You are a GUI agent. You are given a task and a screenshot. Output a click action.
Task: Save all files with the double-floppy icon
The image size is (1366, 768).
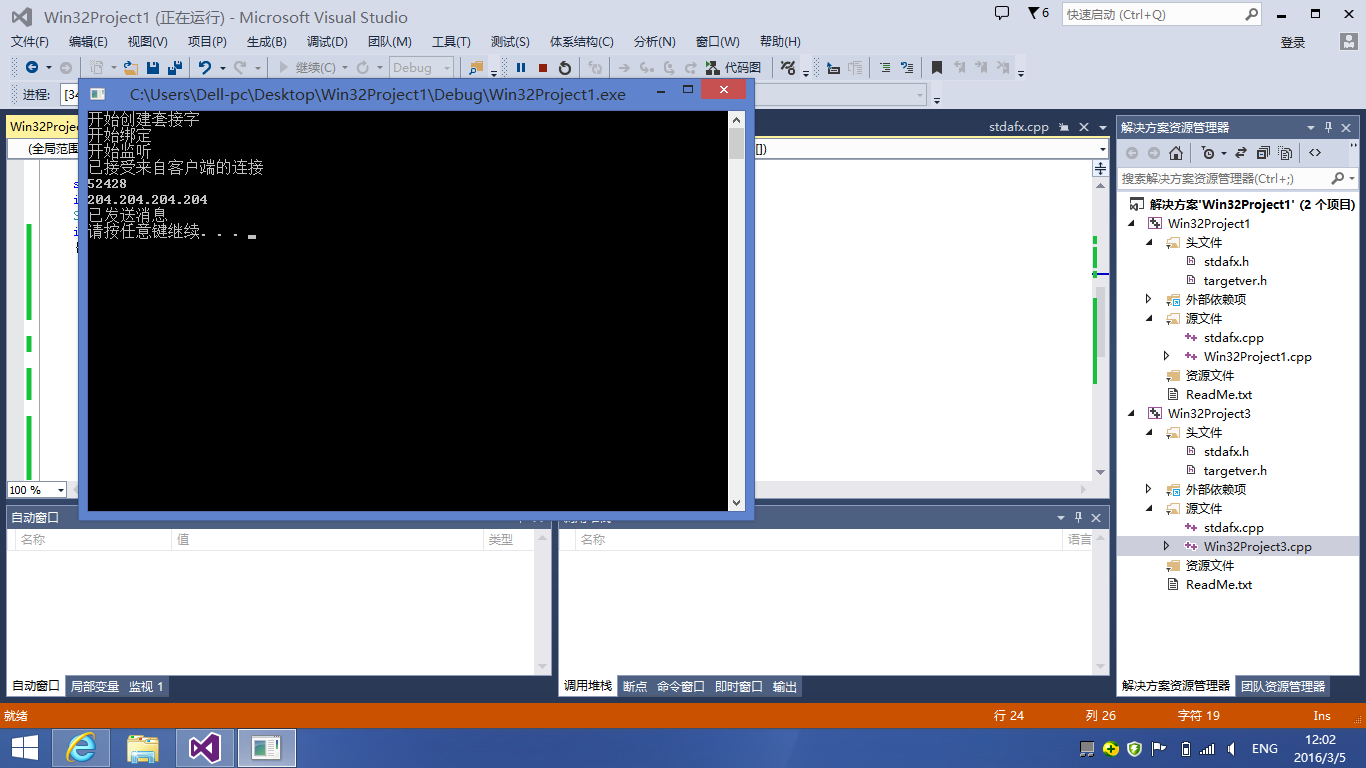click(x=174, y=68)
